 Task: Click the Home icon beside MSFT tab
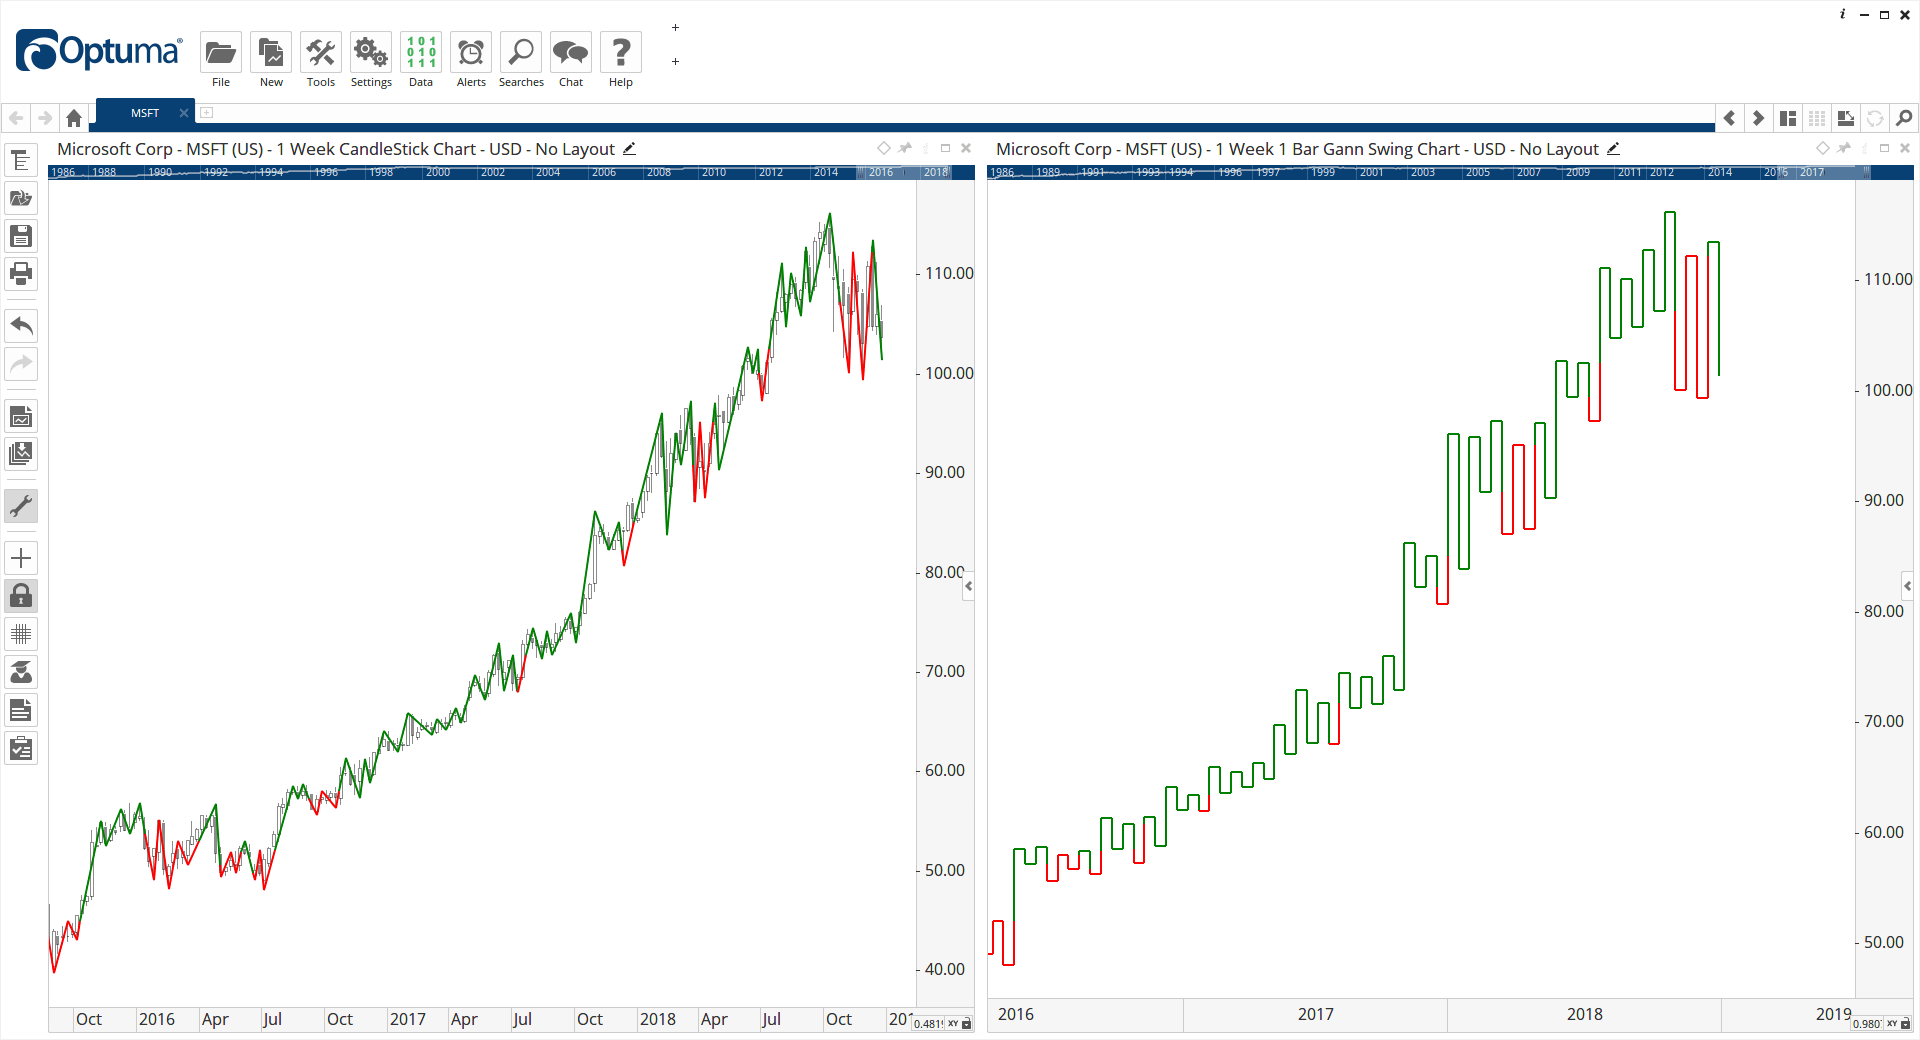coord(74,118)
